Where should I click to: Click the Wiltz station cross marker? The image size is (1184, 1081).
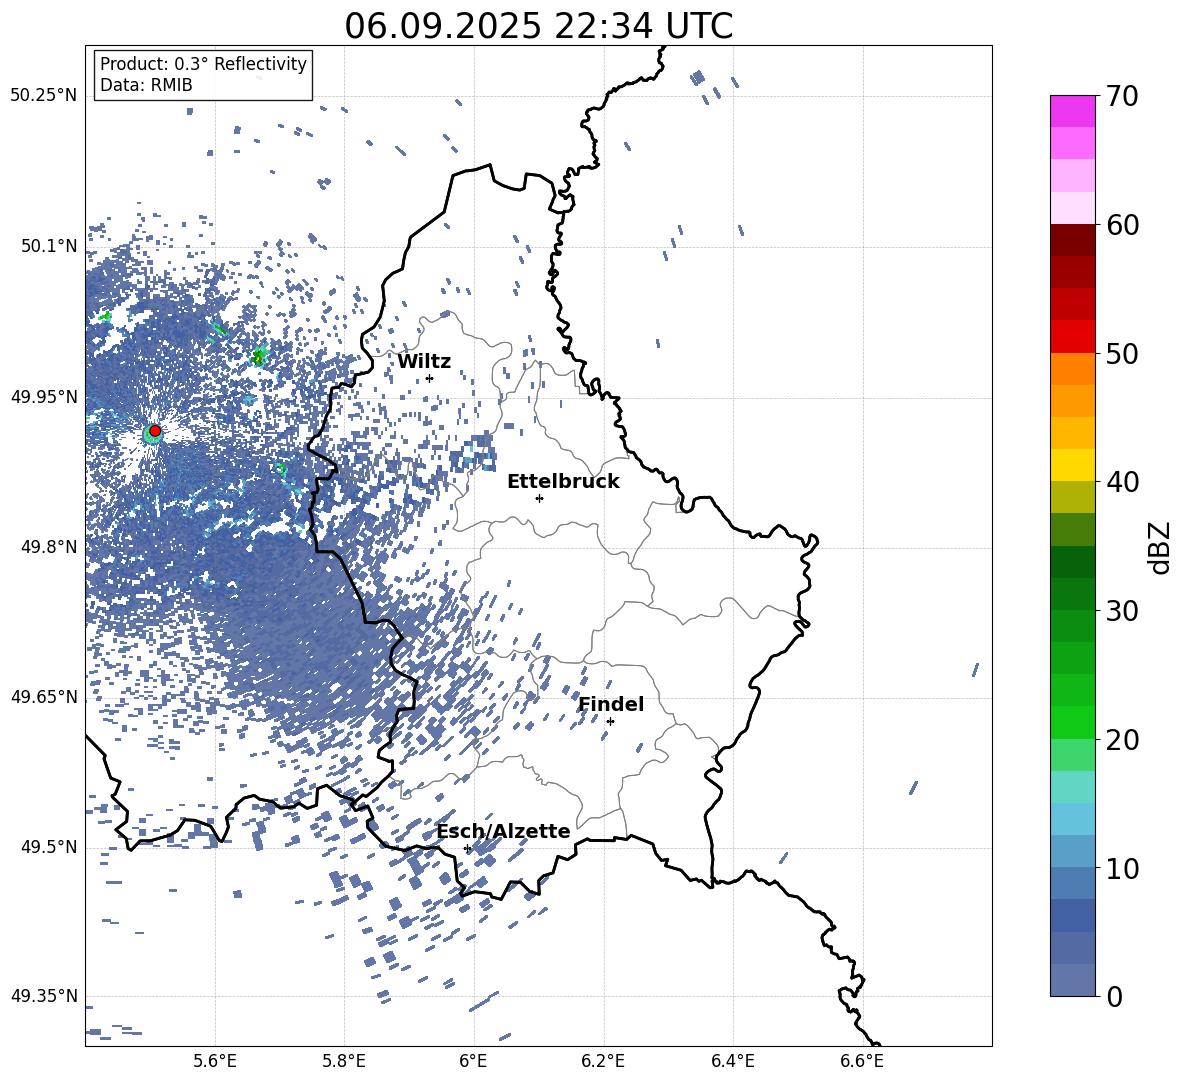pos(430,378)
